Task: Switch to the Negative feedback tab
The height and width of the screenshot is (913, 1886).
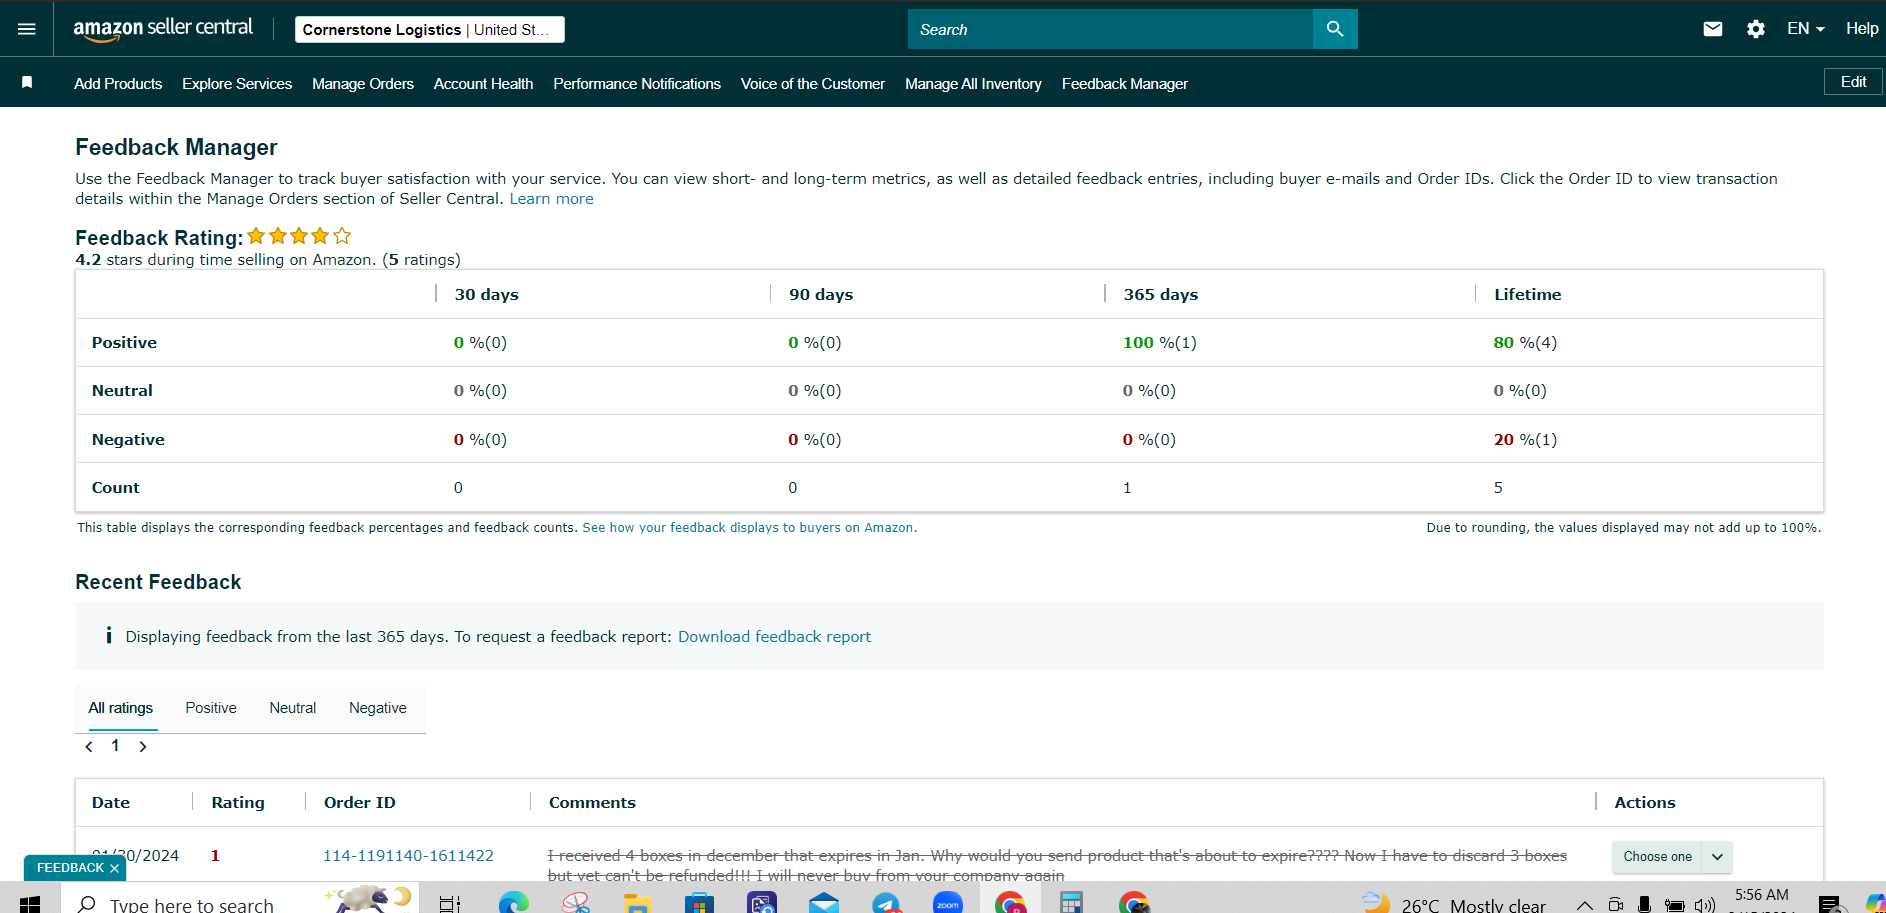Action: pos(378,708)
